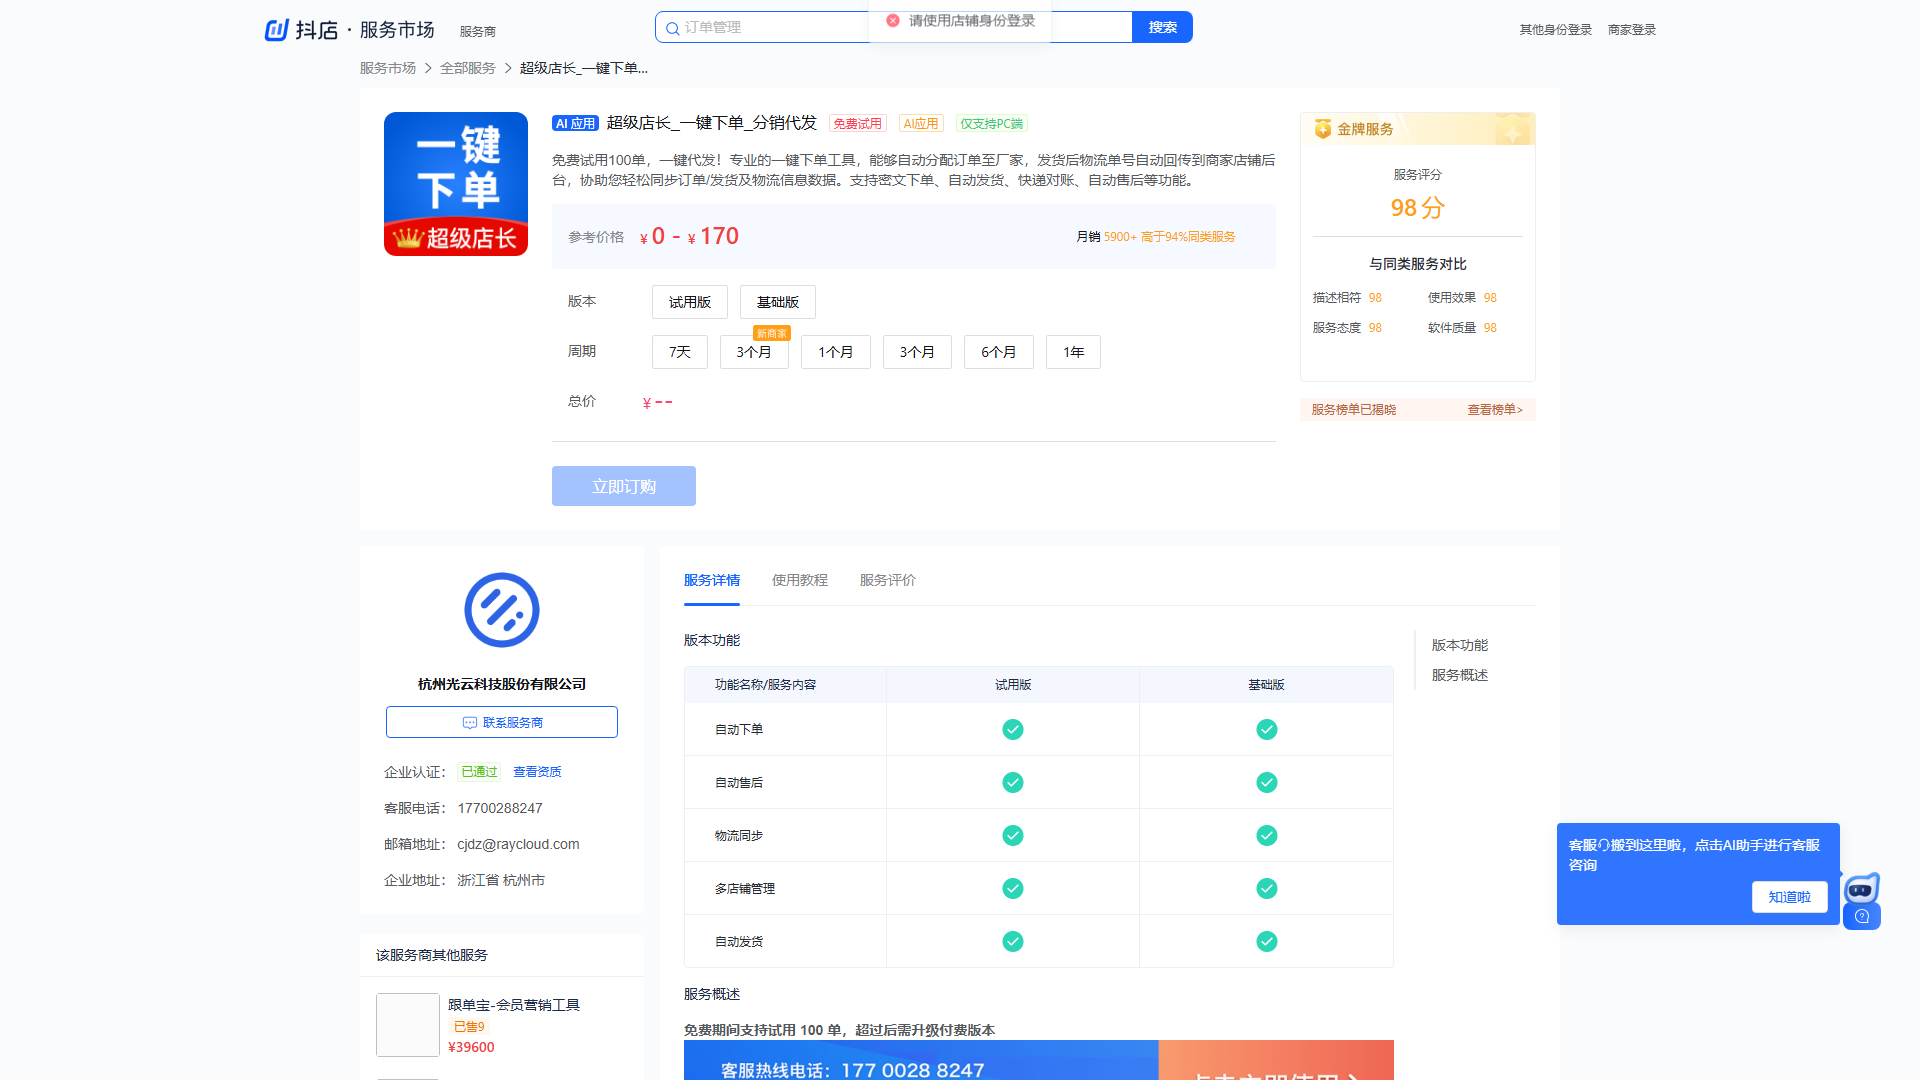1920x1080 pixels.
Task: Click the help question-mark icon below robot
Action: click(1862, 916)
